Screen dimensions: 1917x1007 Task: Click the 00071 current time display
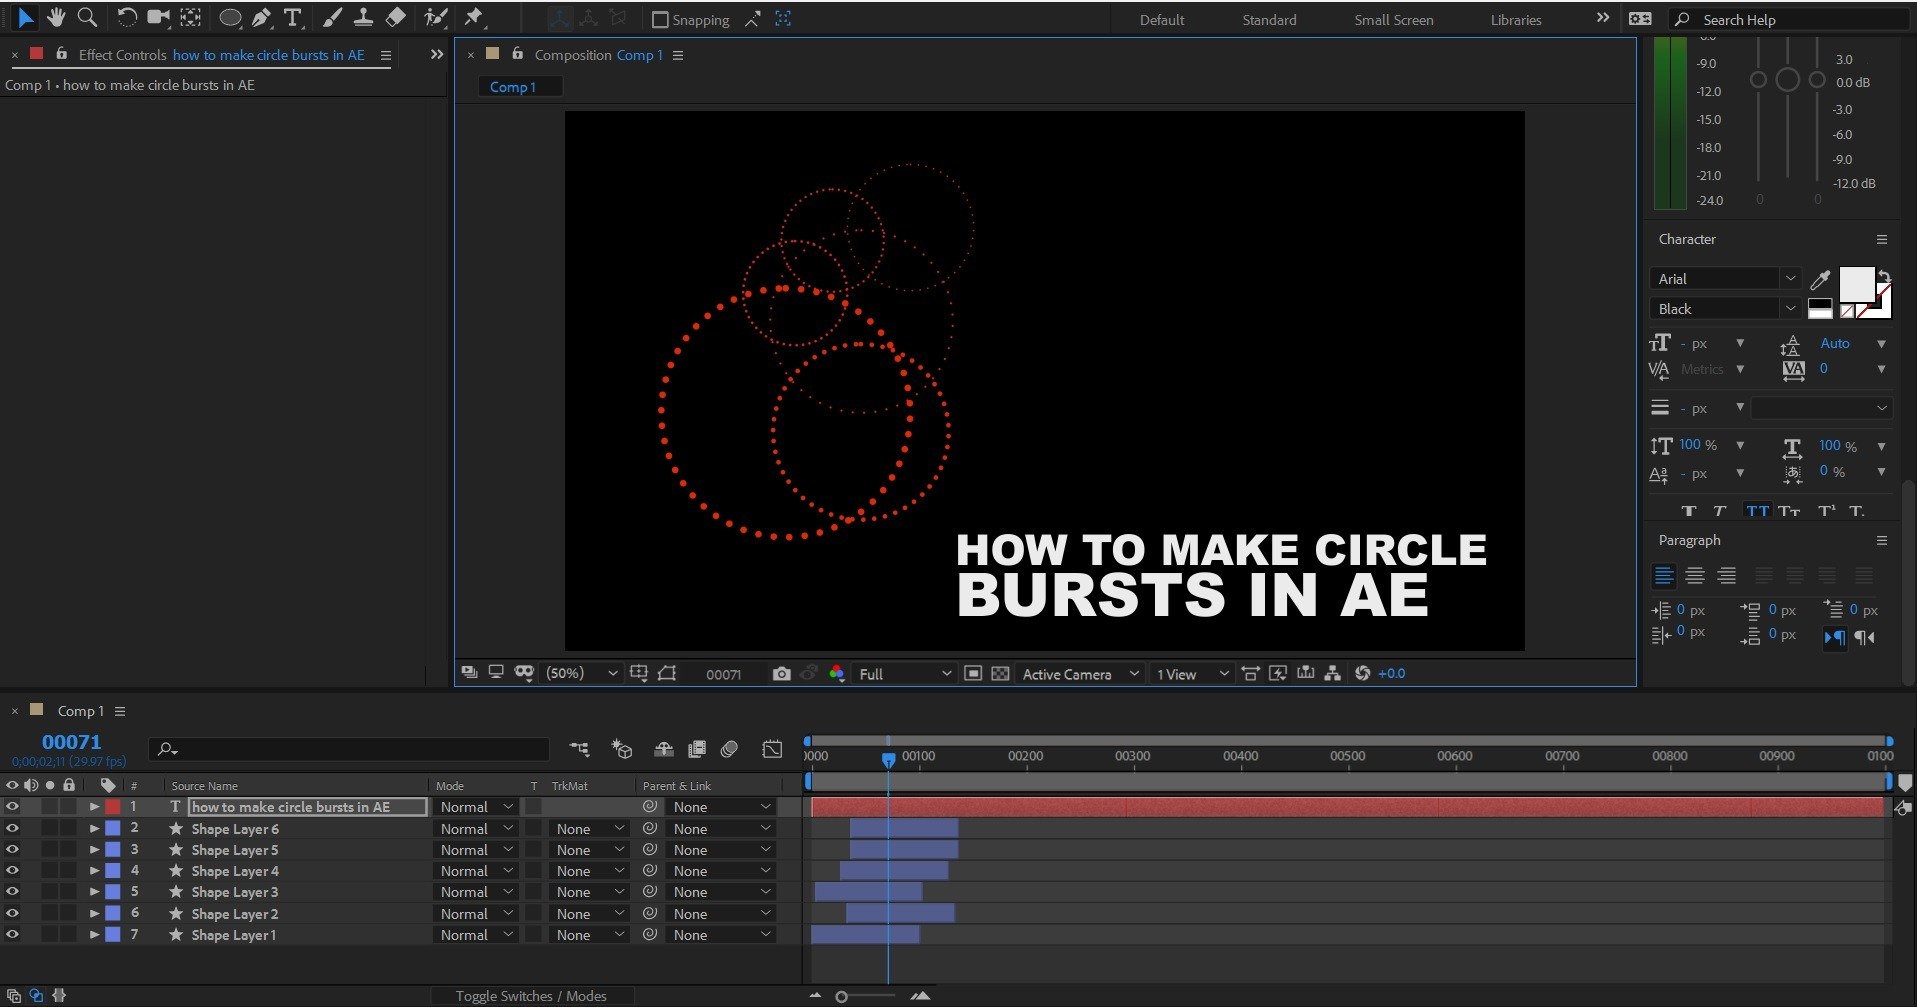click(71, 742)
